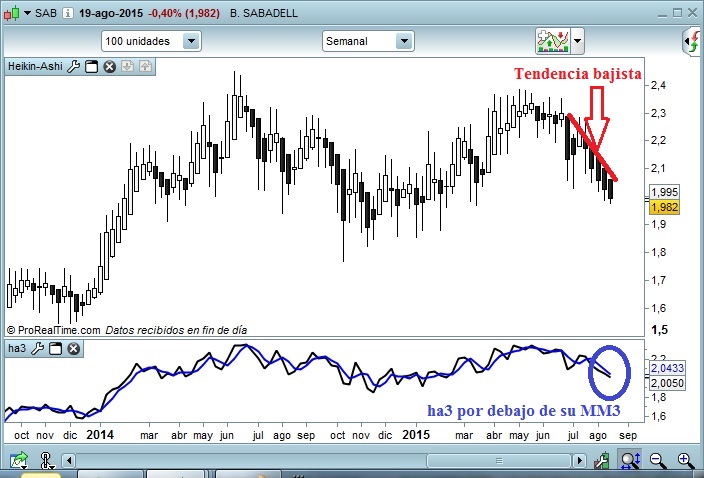Close the ha3 indicator panel
The height and width of the screenshot is (478, 704).
(x=74, y=348)
